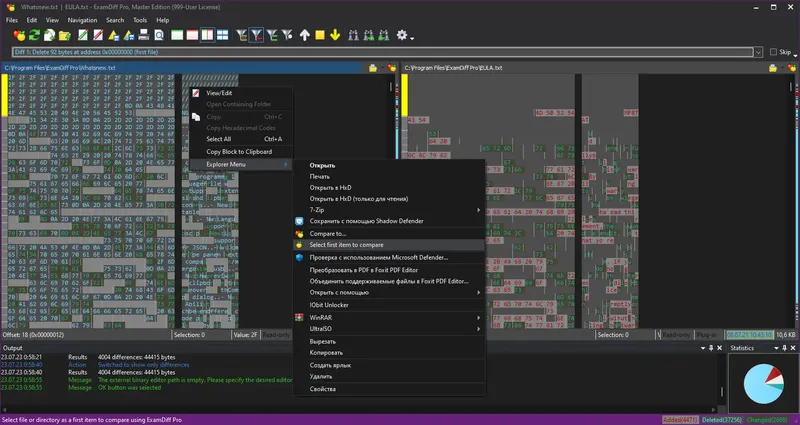Click the Print preview magnifier icon
This screenshot has height=425, width=800.
[159, 35]
